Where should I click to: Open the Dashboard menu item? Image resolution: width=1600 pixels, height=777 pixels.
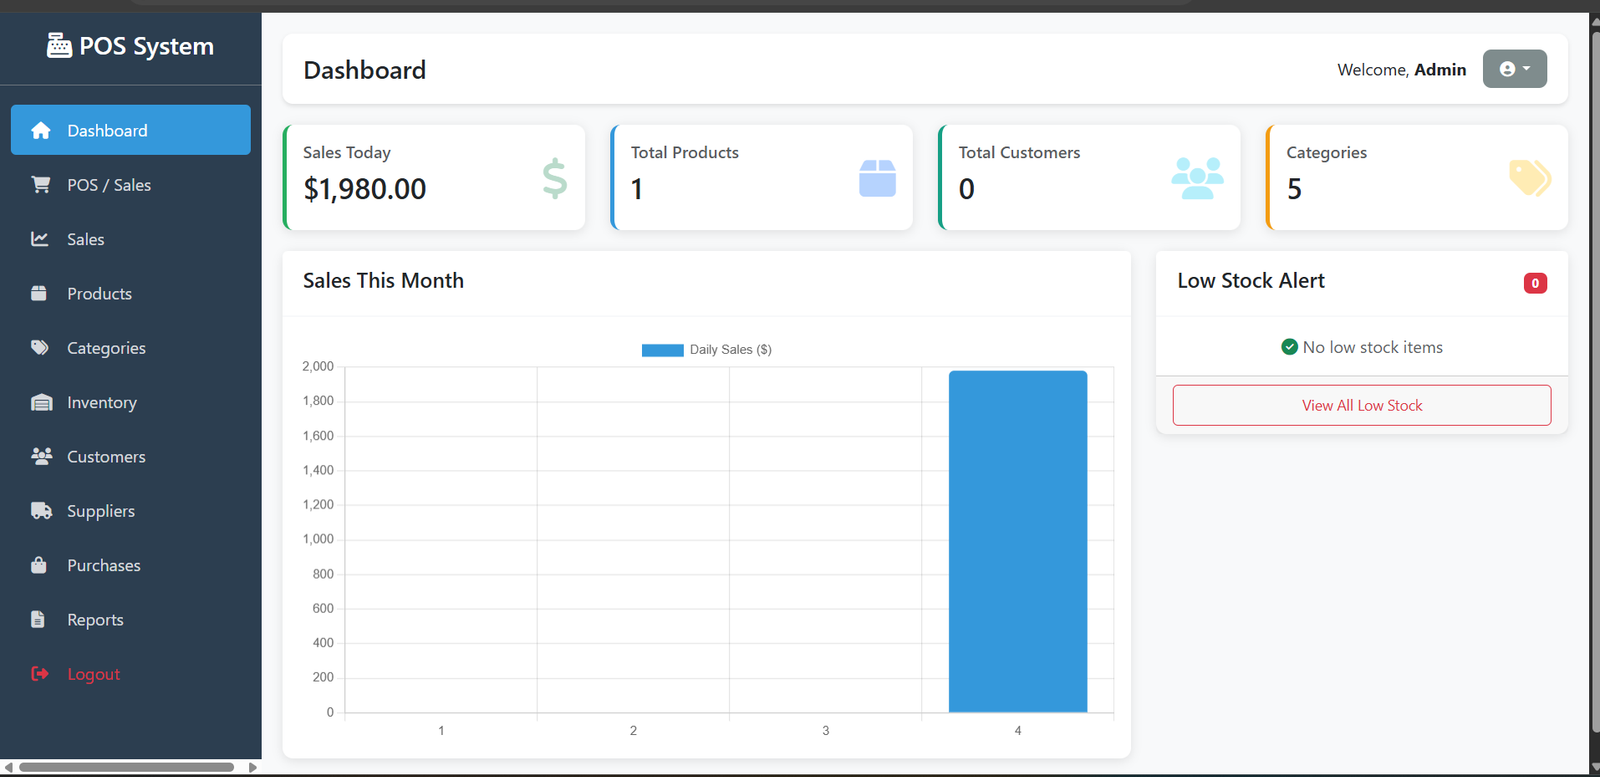[x=130, y=130]
